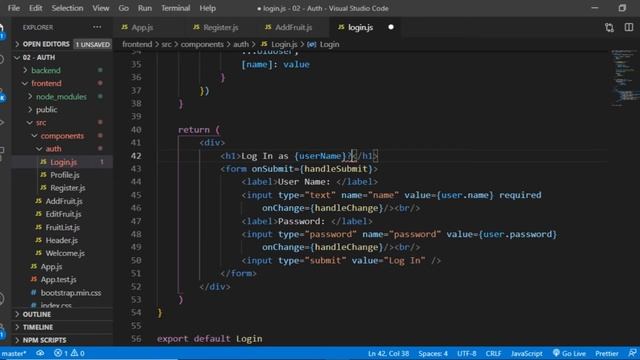Click line number 43 in the gutter
640x360 pixels.
coord(136,169)
